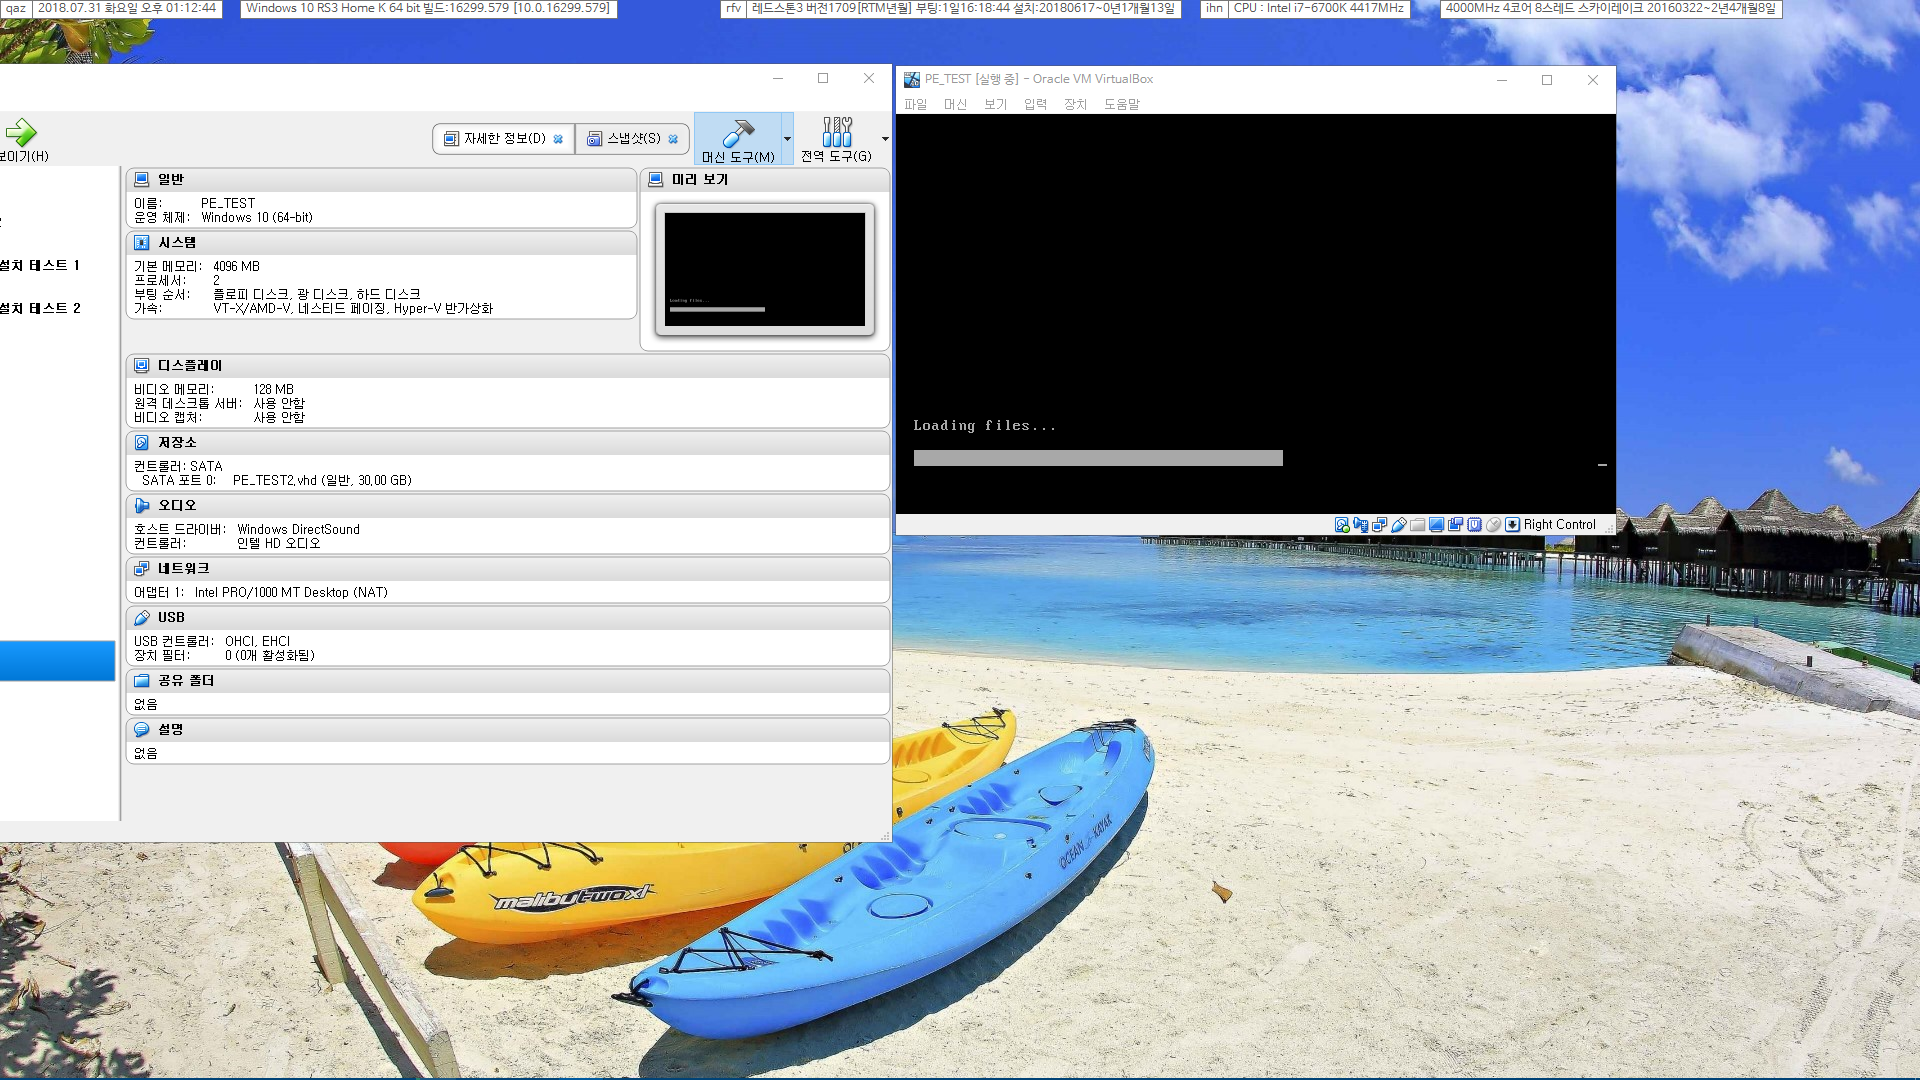Open 머신 menu in PE_TEST VM window
The image size is (1920, 1080).
[955, 104]
